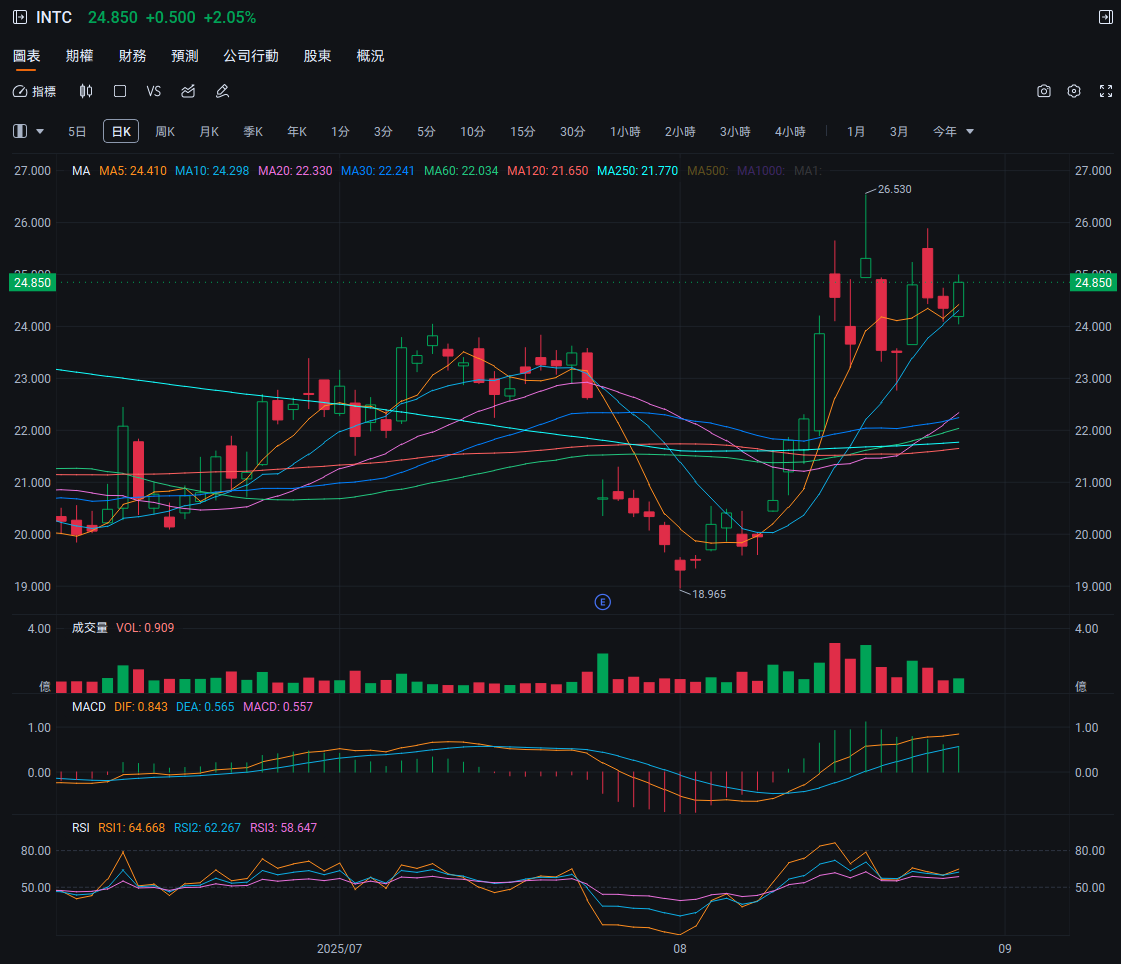This screenshot has height=964, width=1121.
Task: Select the candlestick chart style icon
Action: (x=86, y=91)
